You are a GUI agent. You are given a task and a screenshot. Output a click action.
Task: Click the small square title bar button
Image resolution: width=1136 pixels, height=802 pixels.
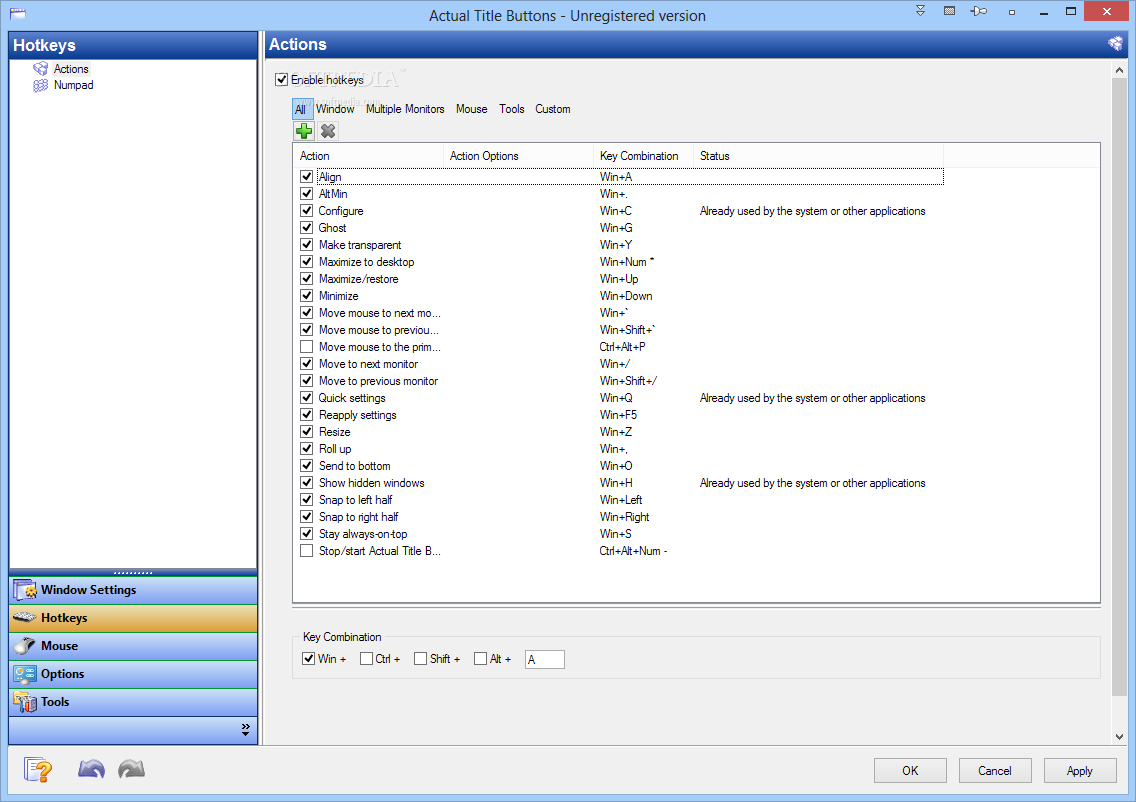[1011, 12]
